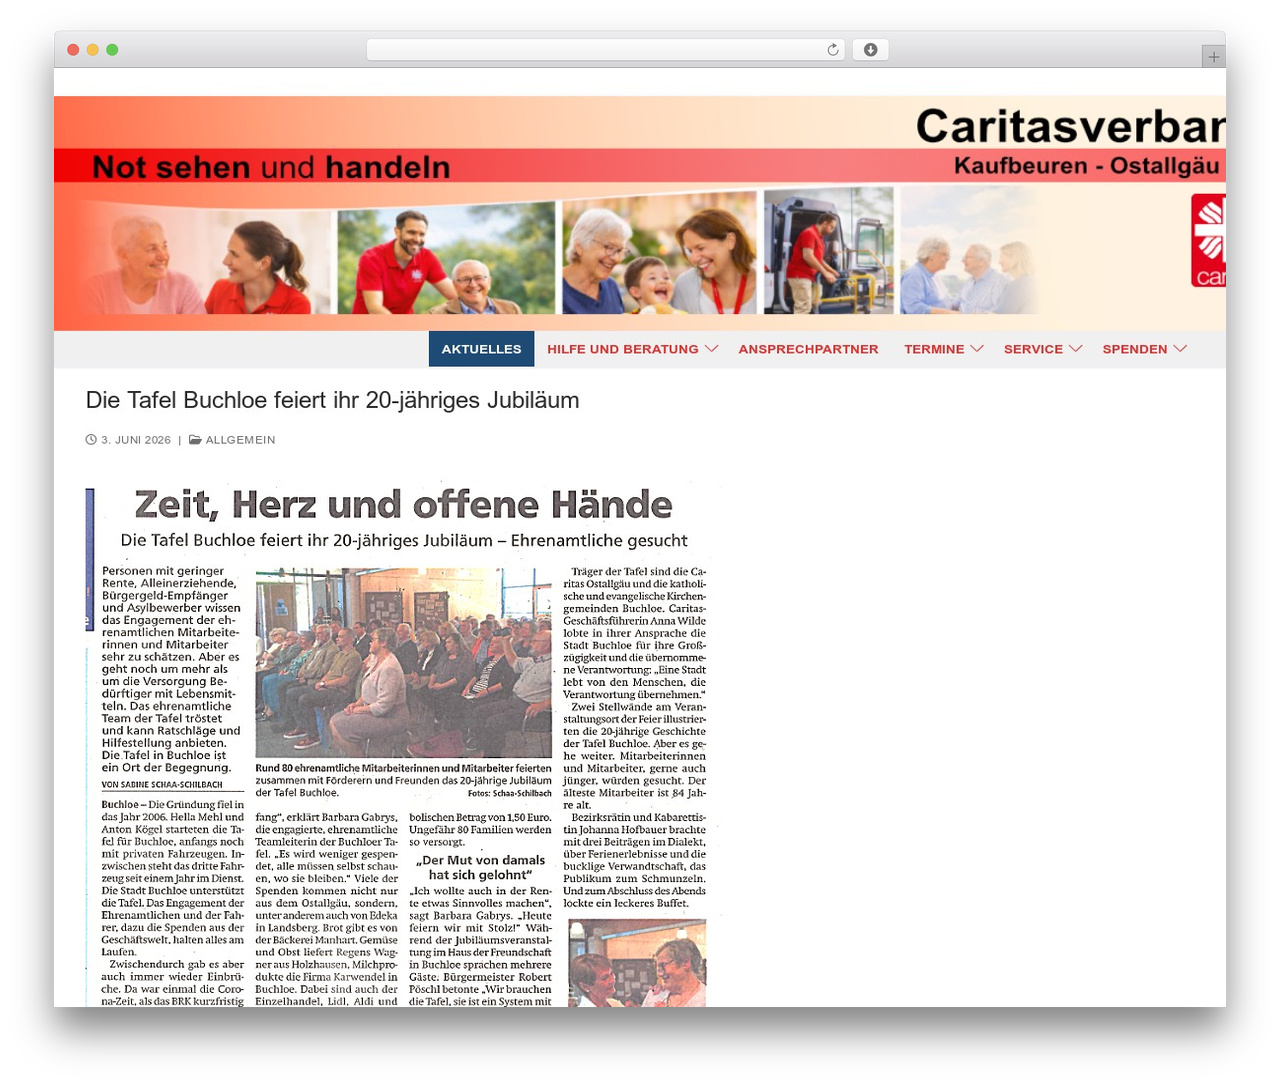Click the folder icon before Allgemein
1280x1084 pixels.
[195, 440]
